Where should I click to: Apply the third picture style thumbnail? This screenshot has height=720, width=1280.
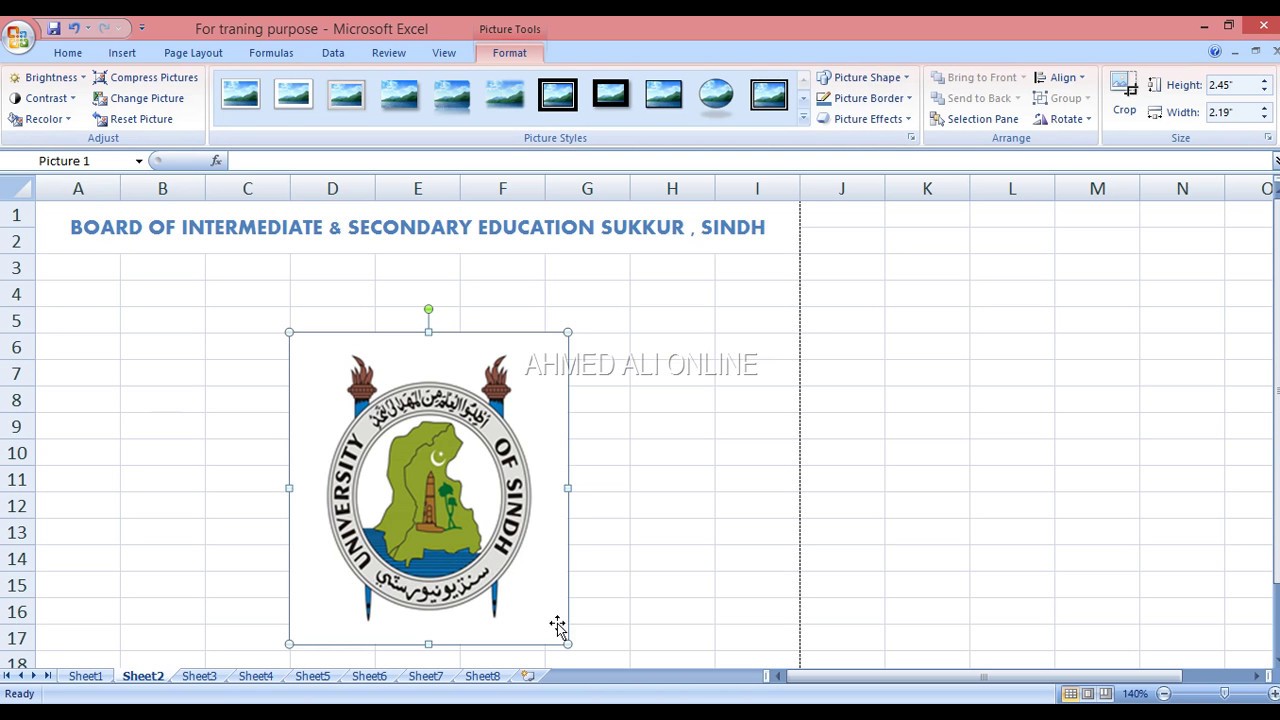pyautogui.click(x=346, y=95)
